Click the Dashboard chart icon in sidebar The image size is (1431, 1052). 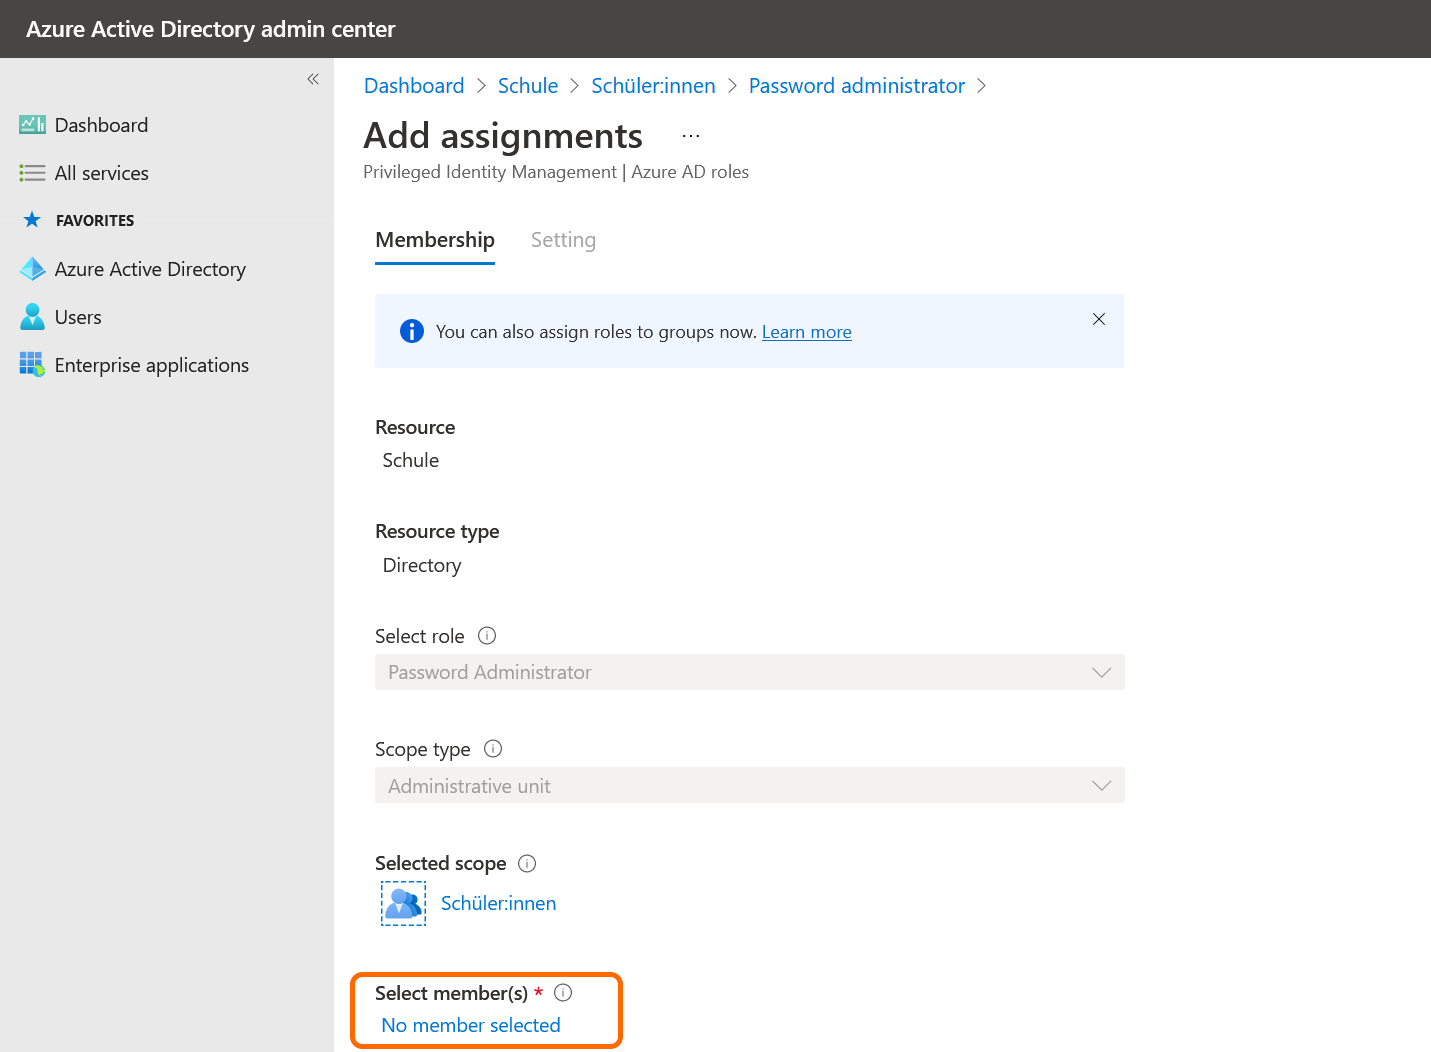point(32,125)
